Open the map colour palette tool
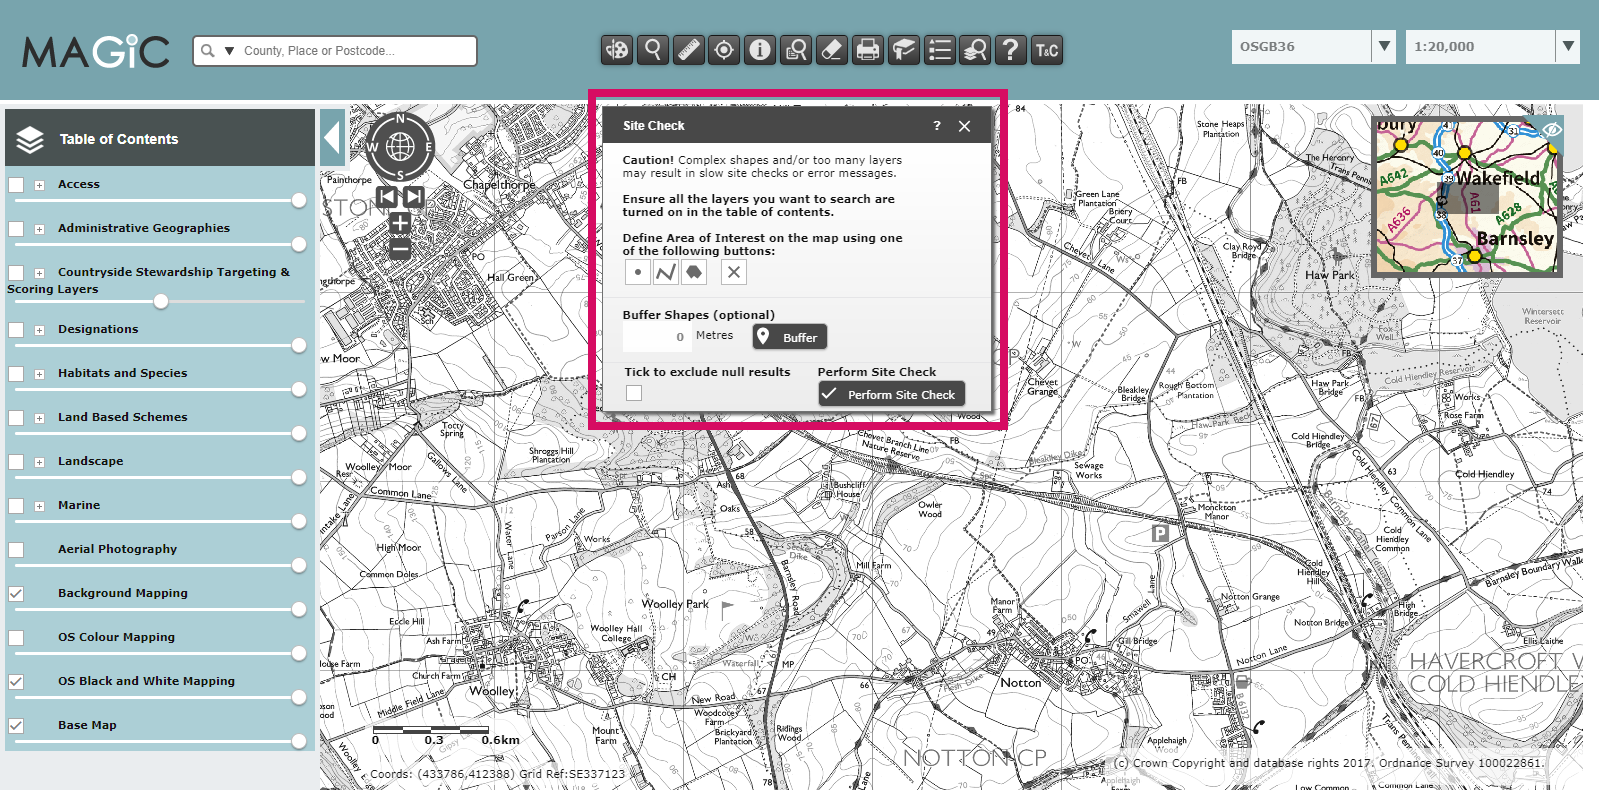The height and width of the screenshot is (790, 1600). point(617,49)
